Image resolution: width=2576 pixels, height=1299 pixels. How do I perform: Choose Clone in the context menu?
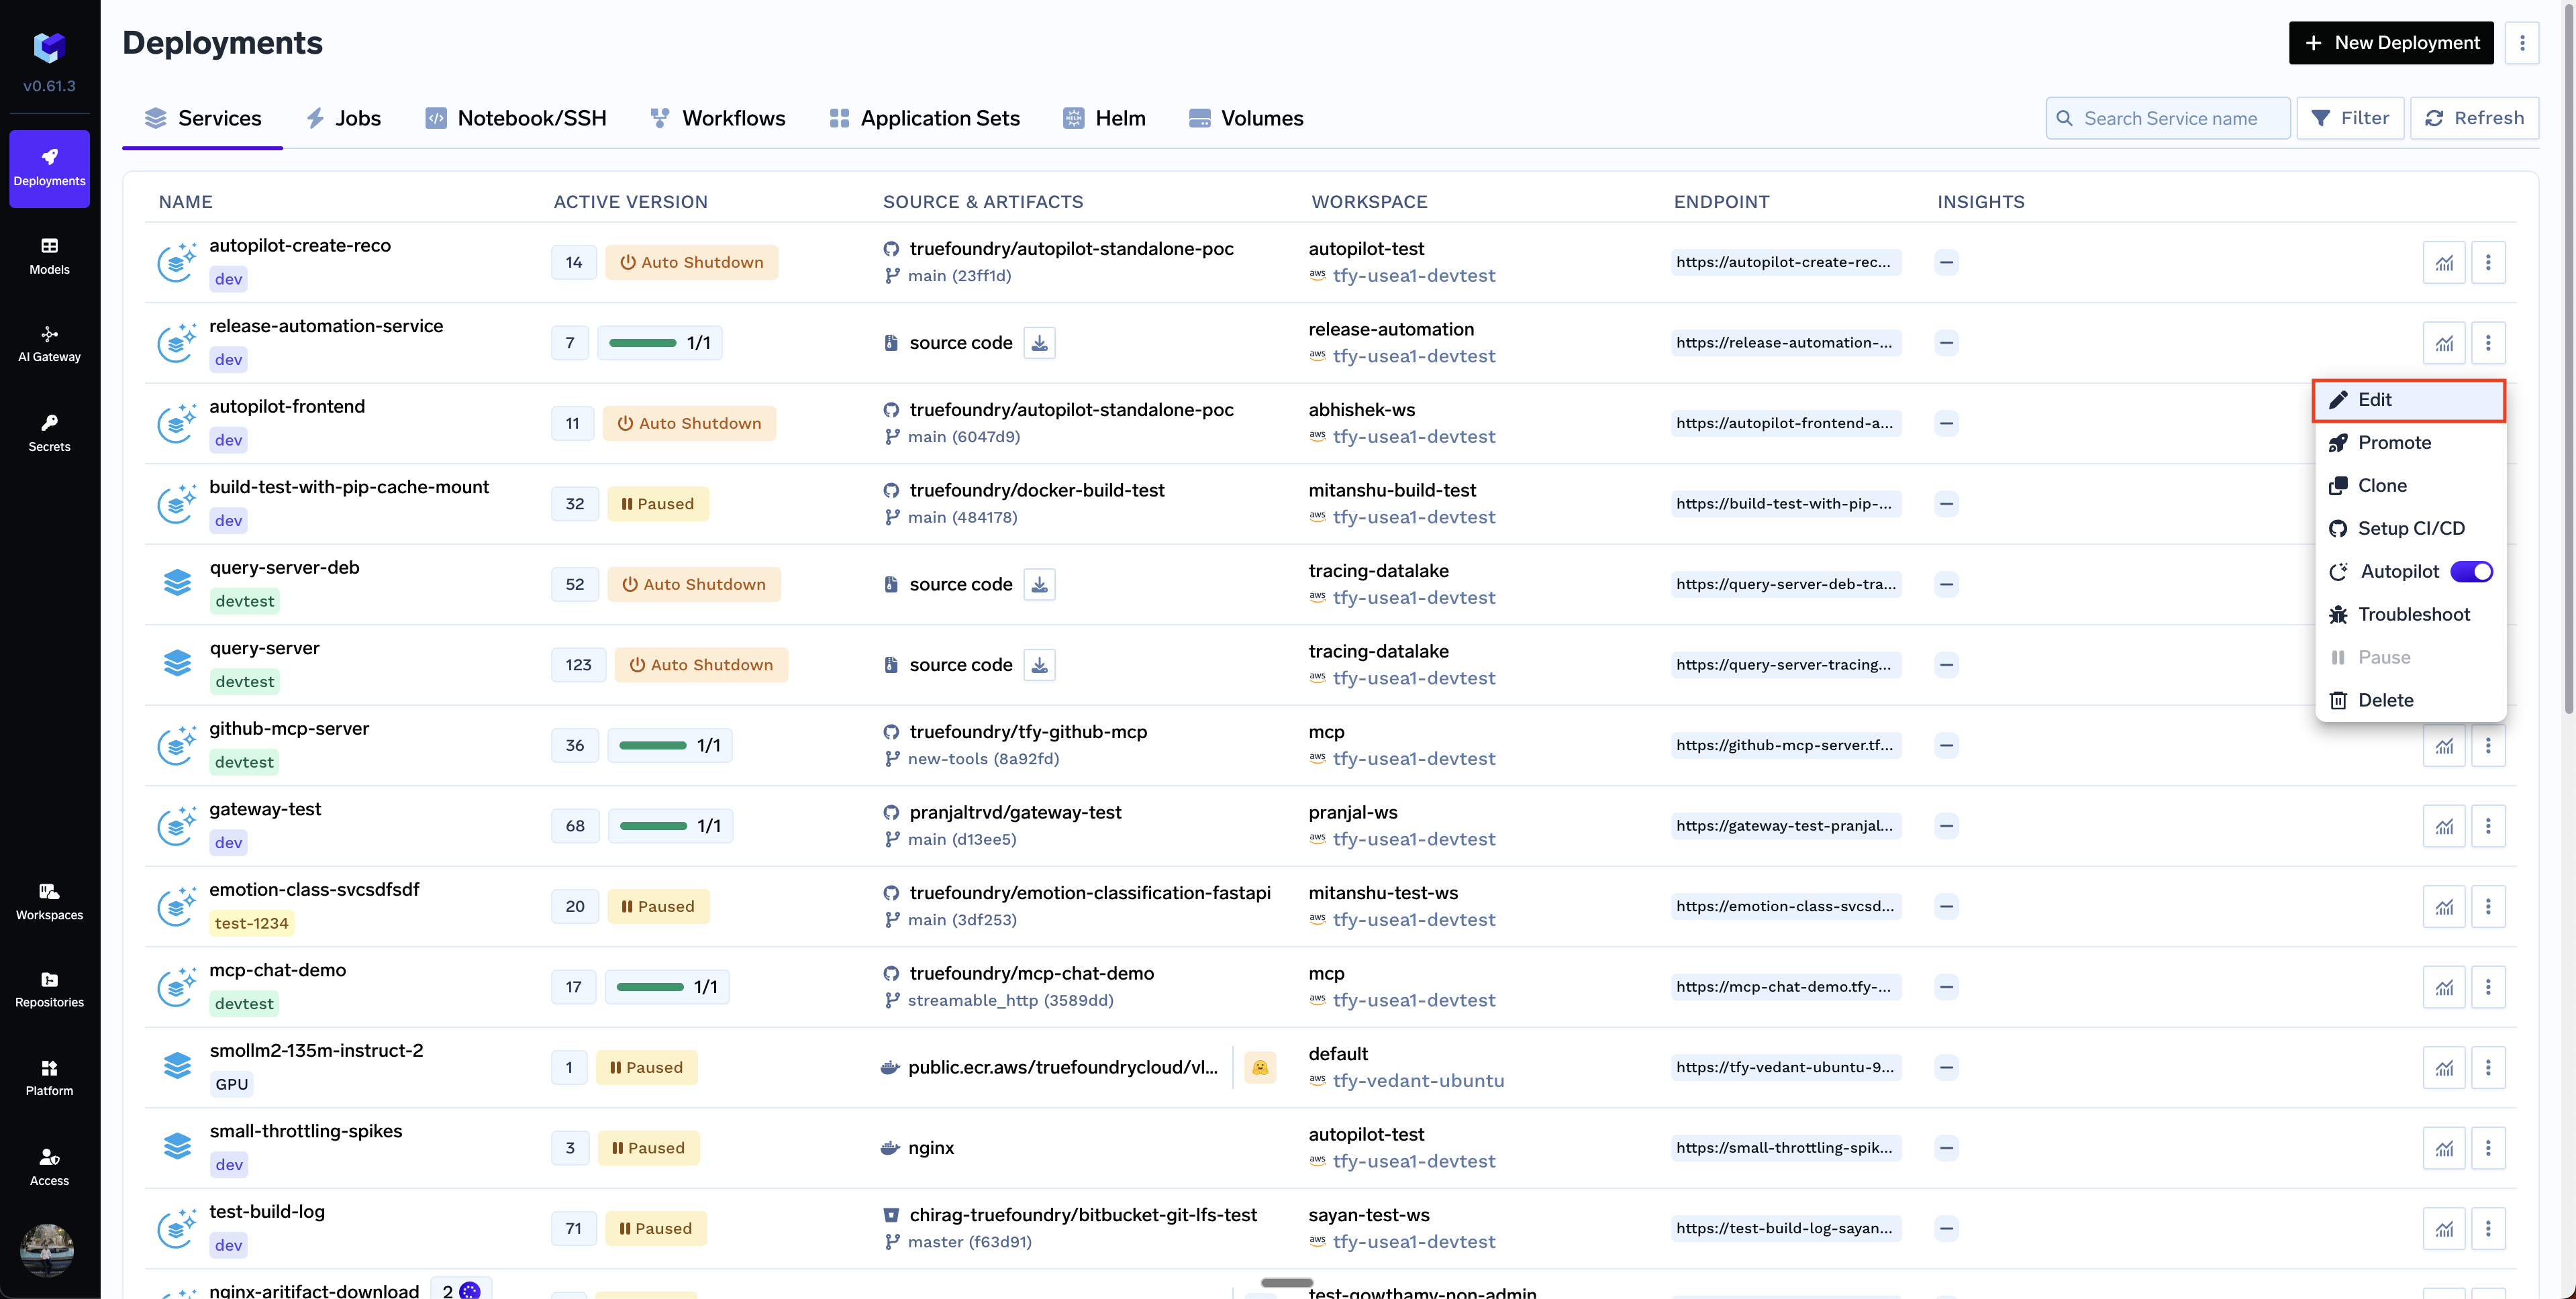tap(2381, 485)
